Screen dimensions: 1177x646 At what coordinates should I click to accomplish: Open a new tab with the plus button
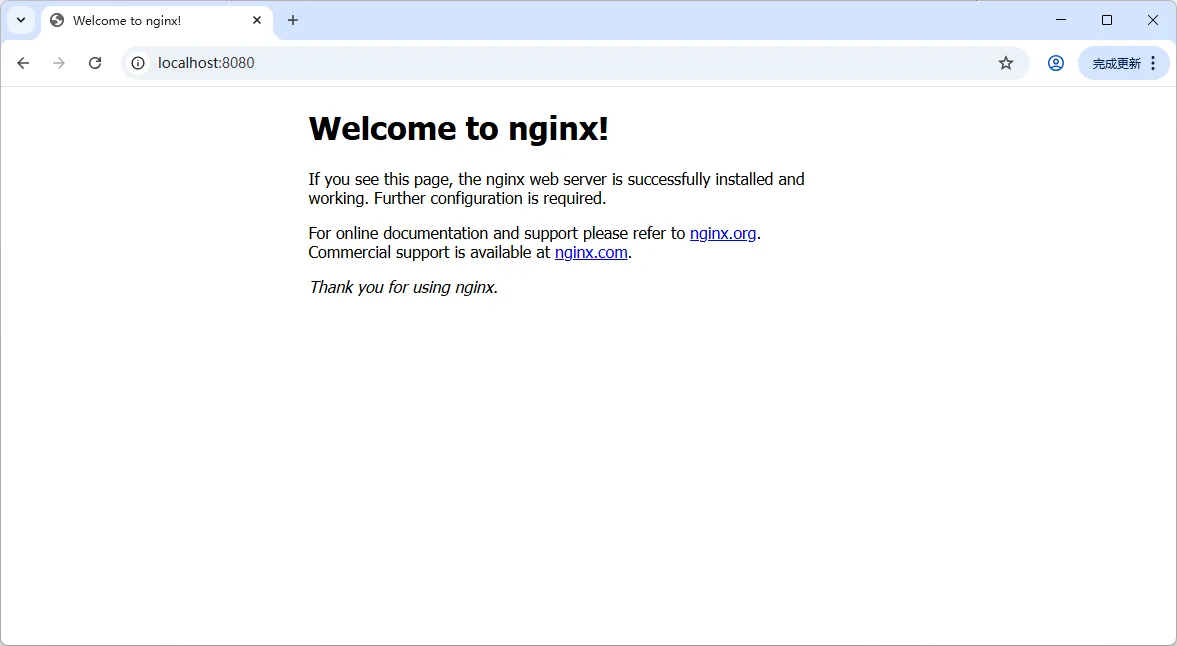tap(293, 20)
